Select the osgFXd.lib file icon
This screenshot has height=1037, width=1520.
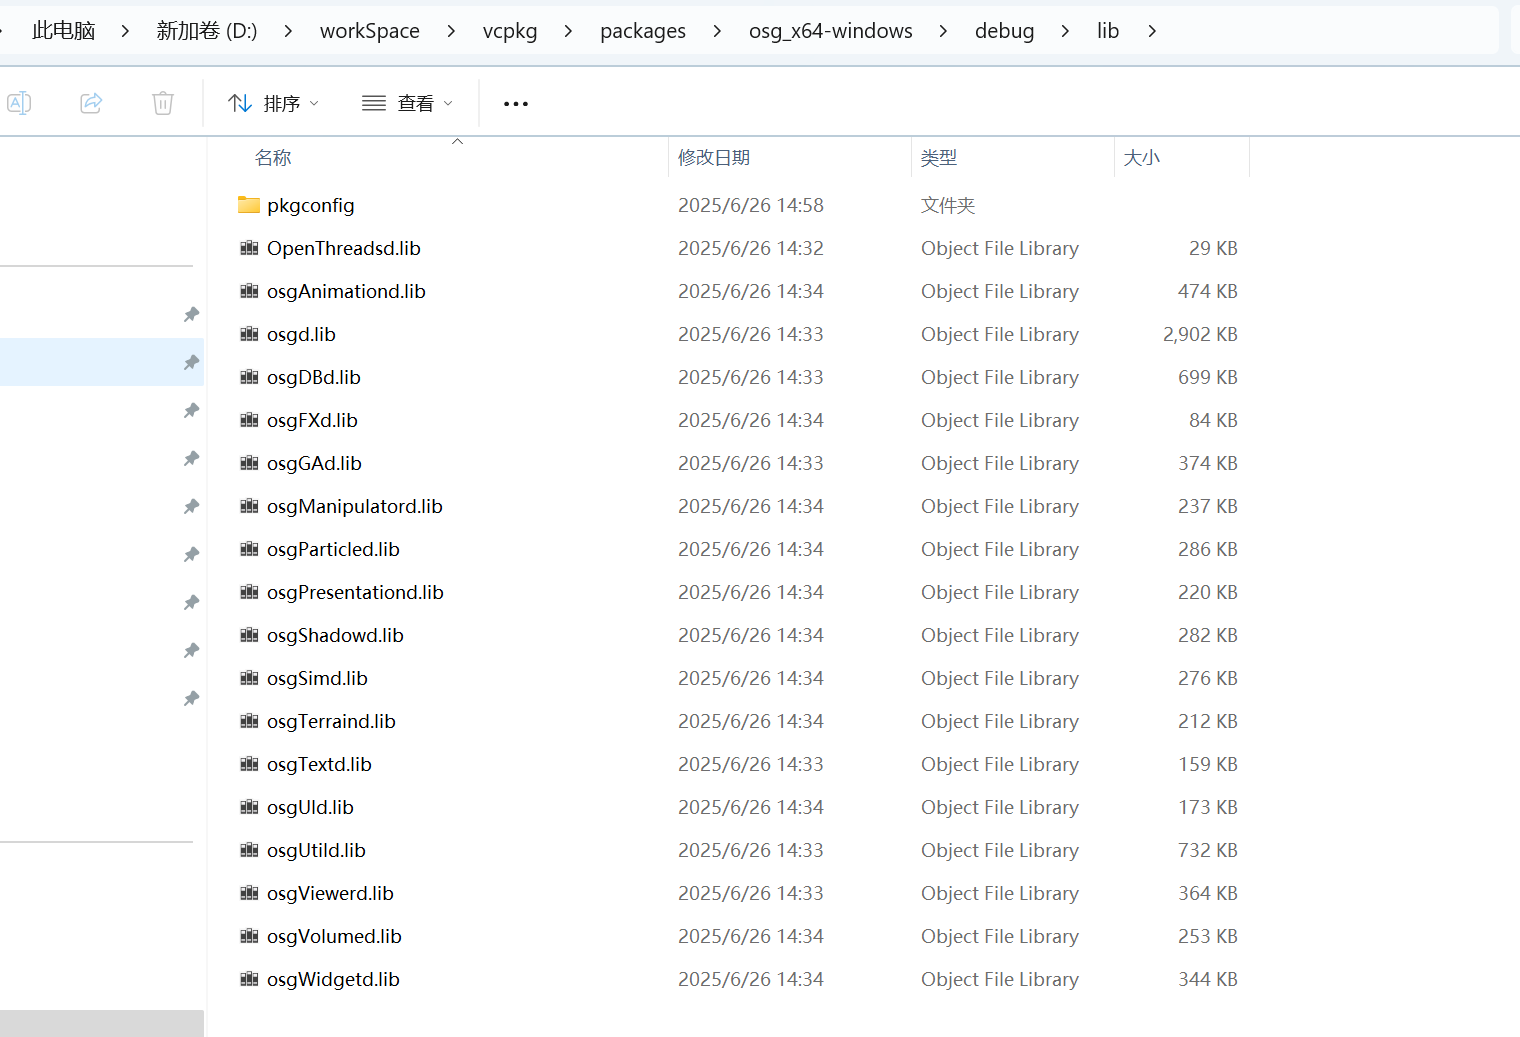pos(249,420)
